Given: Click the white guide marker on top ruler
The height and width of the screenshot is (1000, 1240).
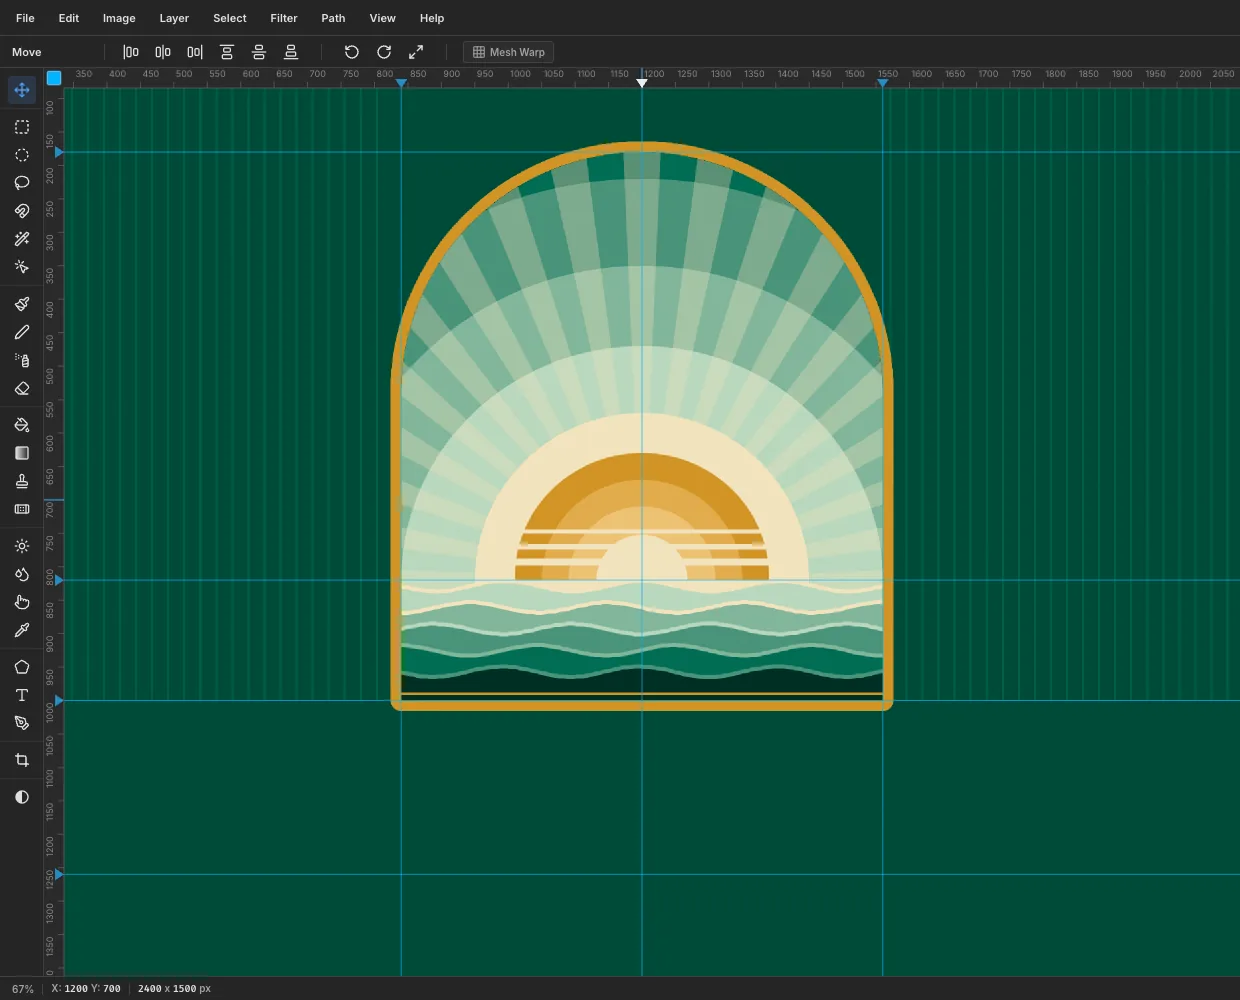Looking at the screenshot, I should (x=642, y=83).
